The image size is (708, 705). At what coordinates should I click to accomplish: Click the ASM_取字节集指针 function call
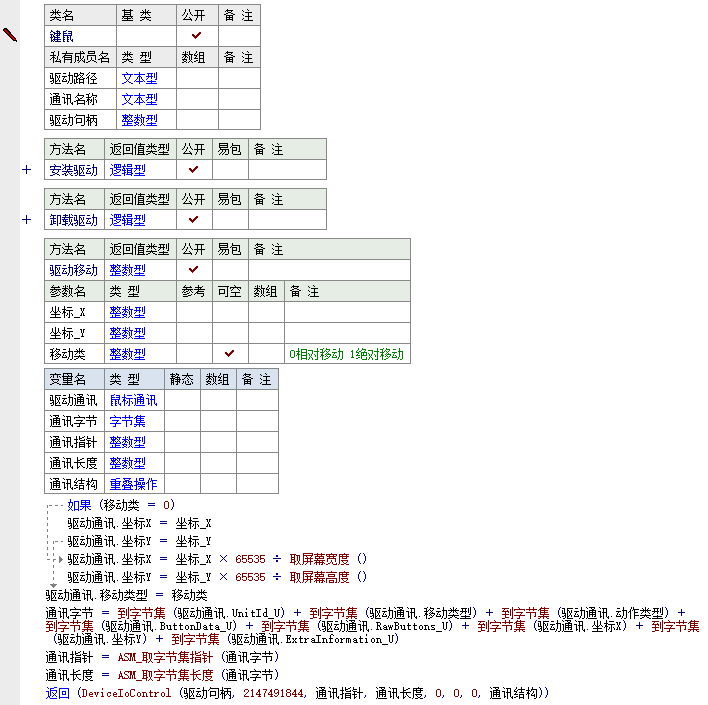coord(165,657)
